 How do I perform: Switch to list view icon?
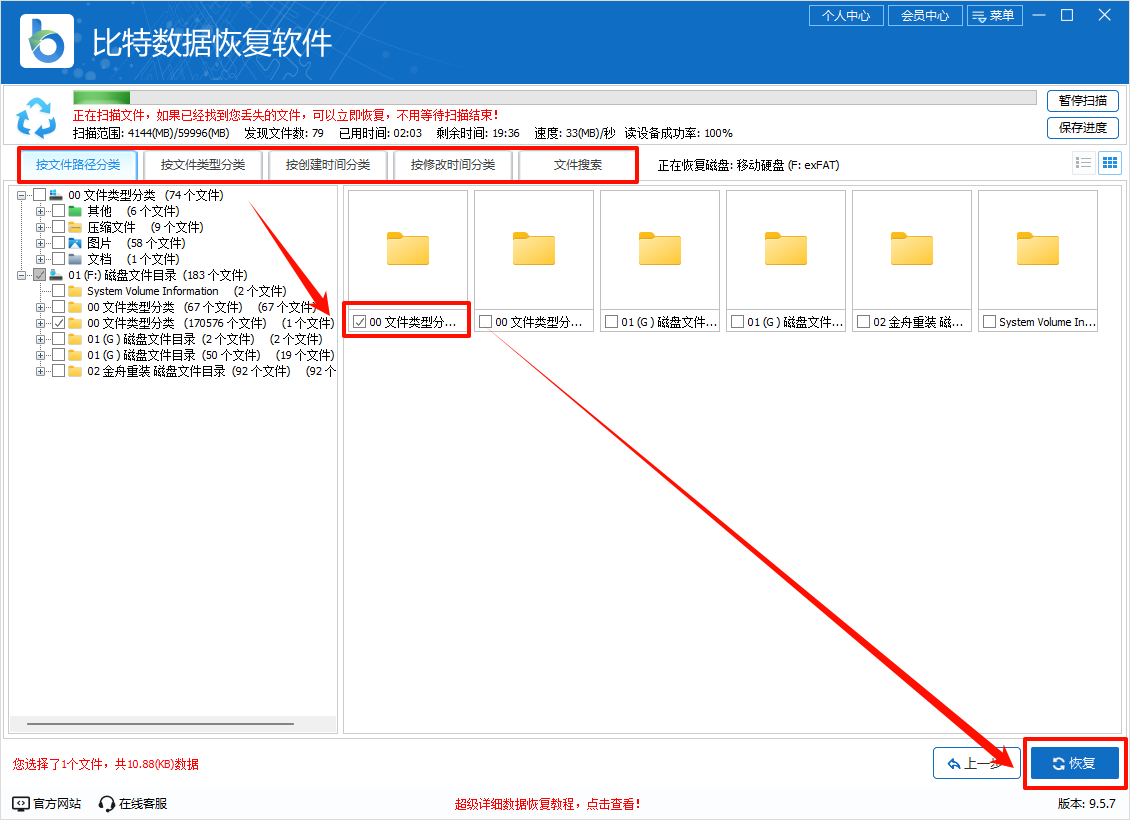pos(1082,163)
